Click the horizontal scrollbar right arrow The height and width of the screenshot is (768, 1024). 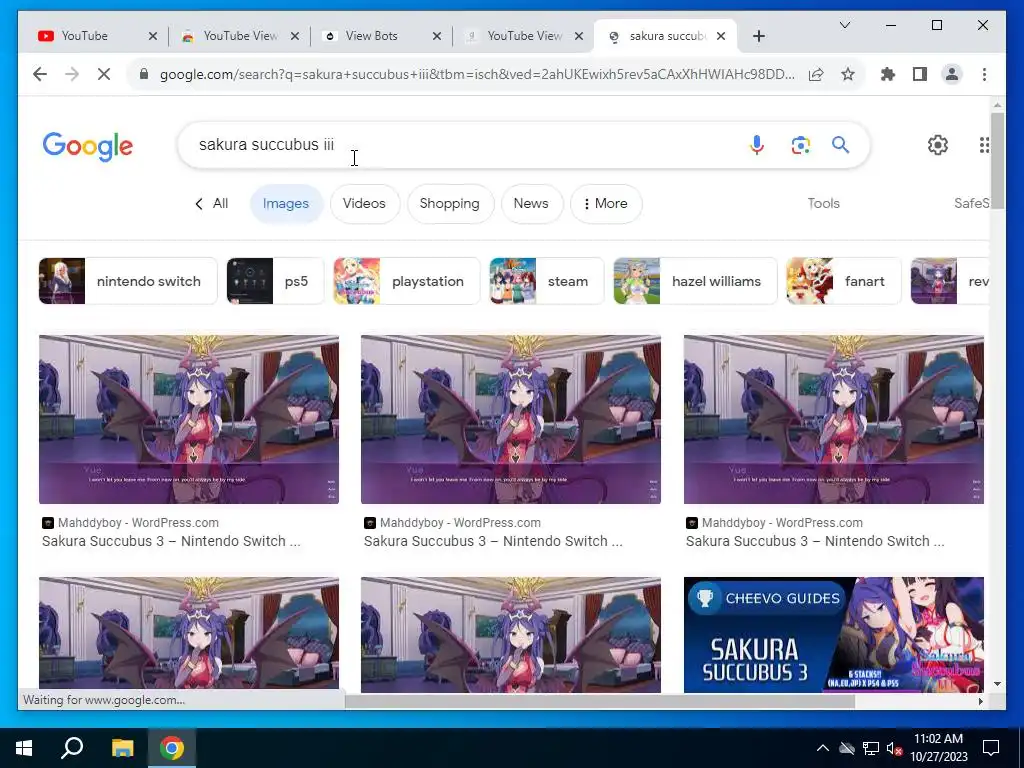(x=980, y=701)
